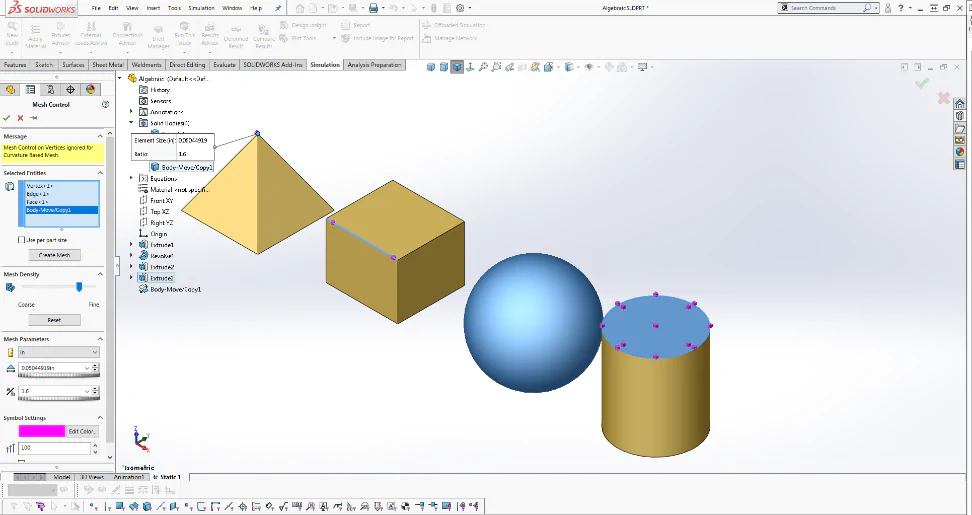972x515 pixels.
Task: Switch to the Analysis Preparation tab
Action: pos(374,64)
